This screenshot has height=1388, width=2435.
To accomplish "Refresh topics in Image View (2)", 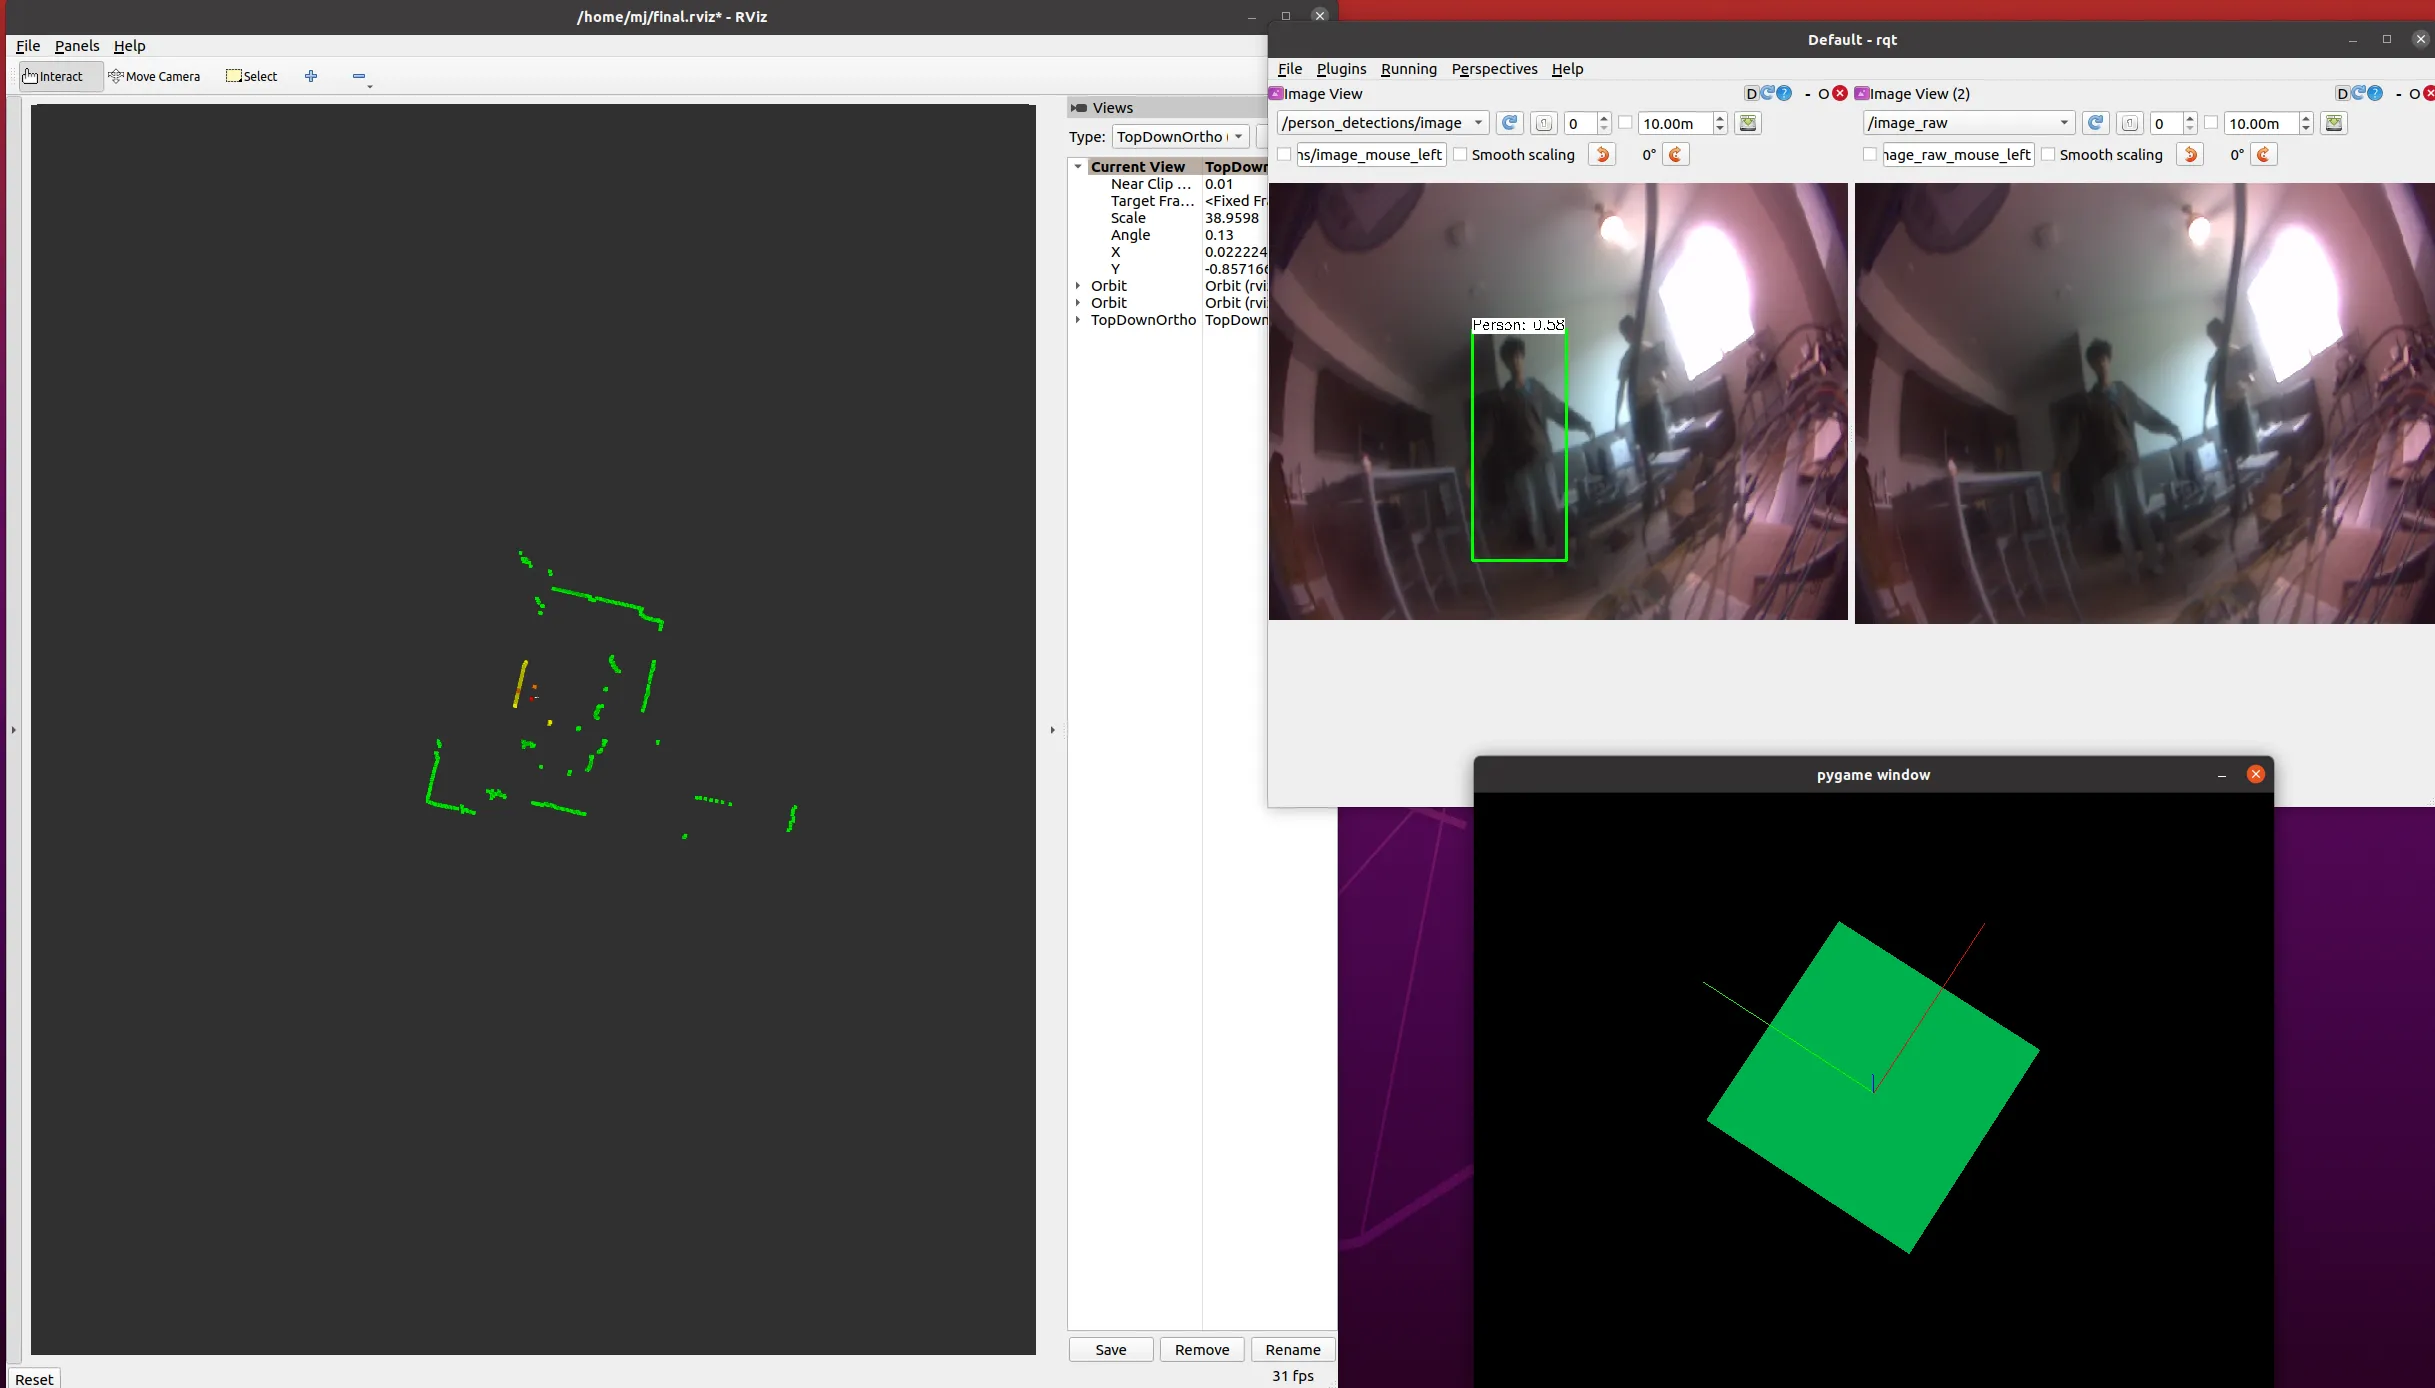I will (x=2096, y=123).
